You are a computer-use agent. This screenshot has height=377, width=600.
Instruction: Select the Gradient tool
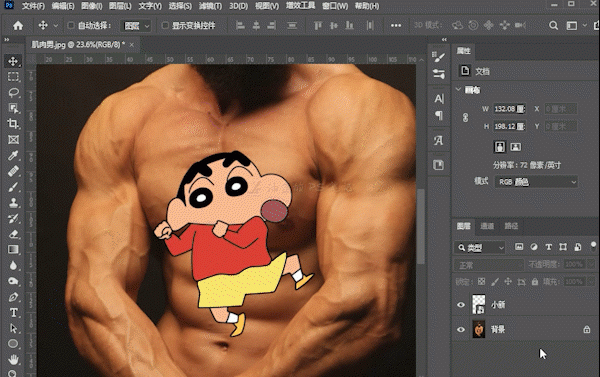click(x=13, y=250)
